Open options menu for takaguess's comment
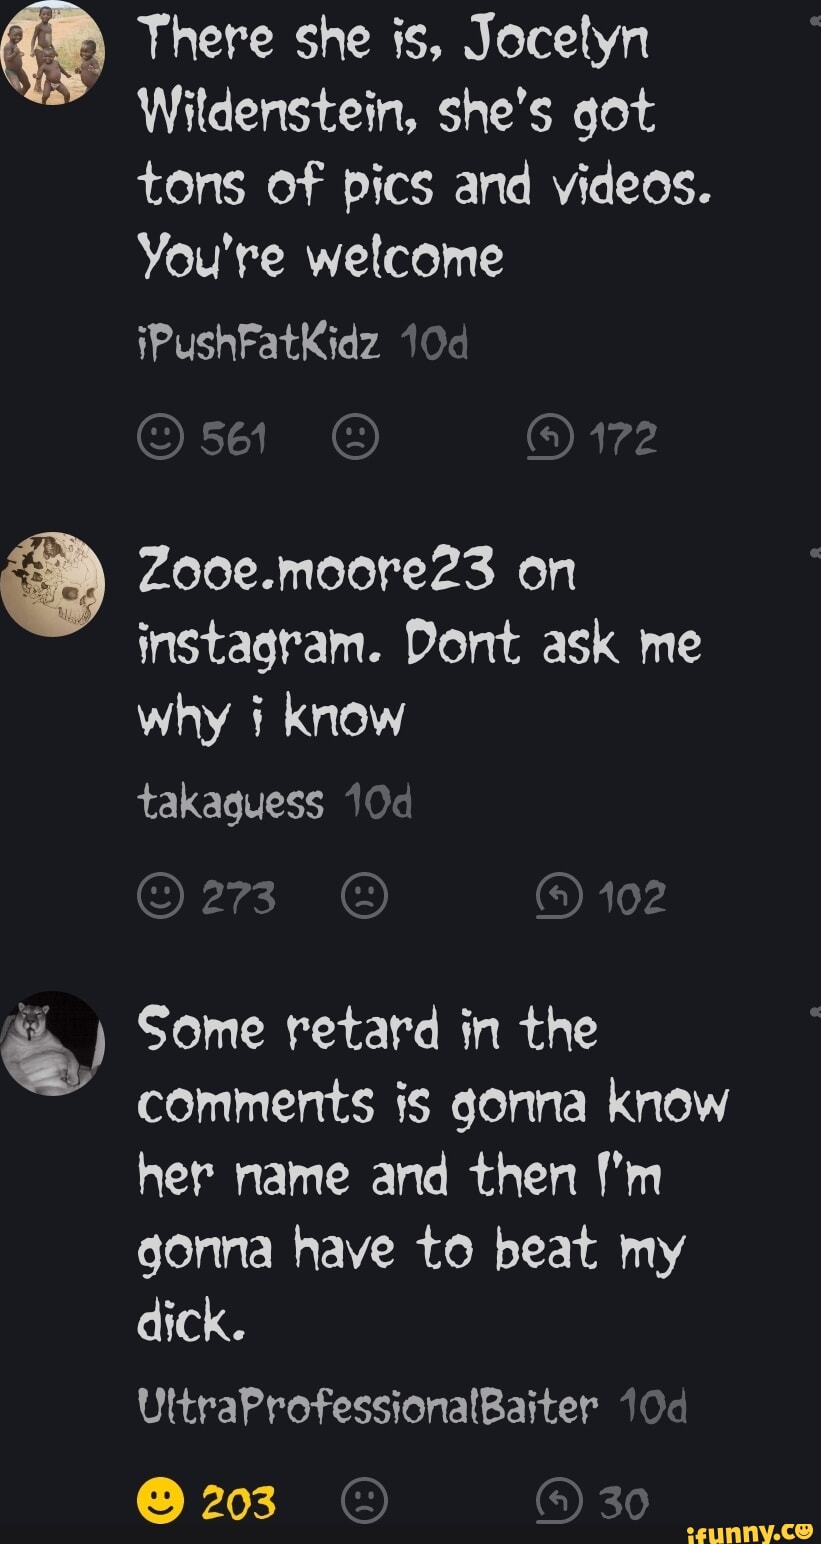821x1544 pixels. coord(816,552)
